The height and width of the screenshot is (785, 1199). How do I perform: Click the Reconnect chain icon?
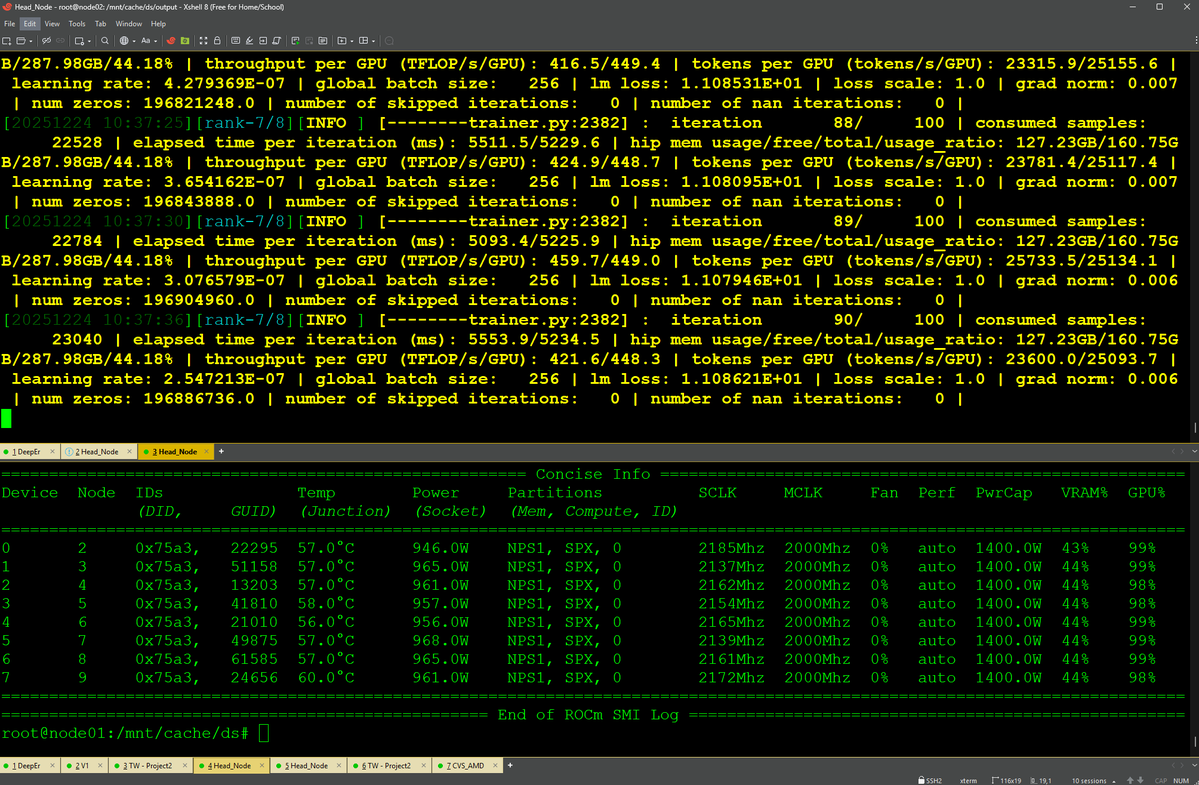tap(60, 41)
